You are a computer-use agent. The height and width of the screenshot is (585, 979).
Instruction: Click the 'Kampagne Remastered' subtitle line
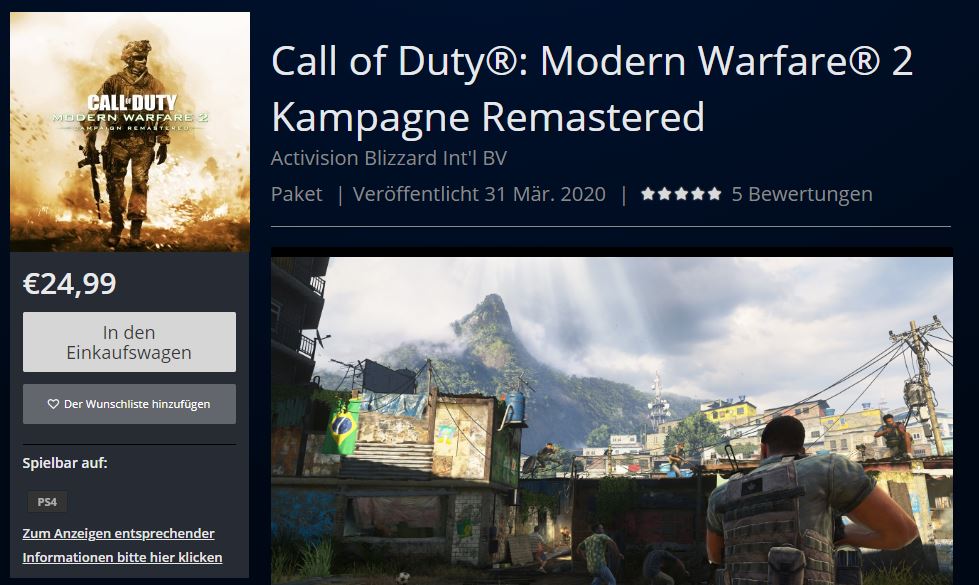488,117
